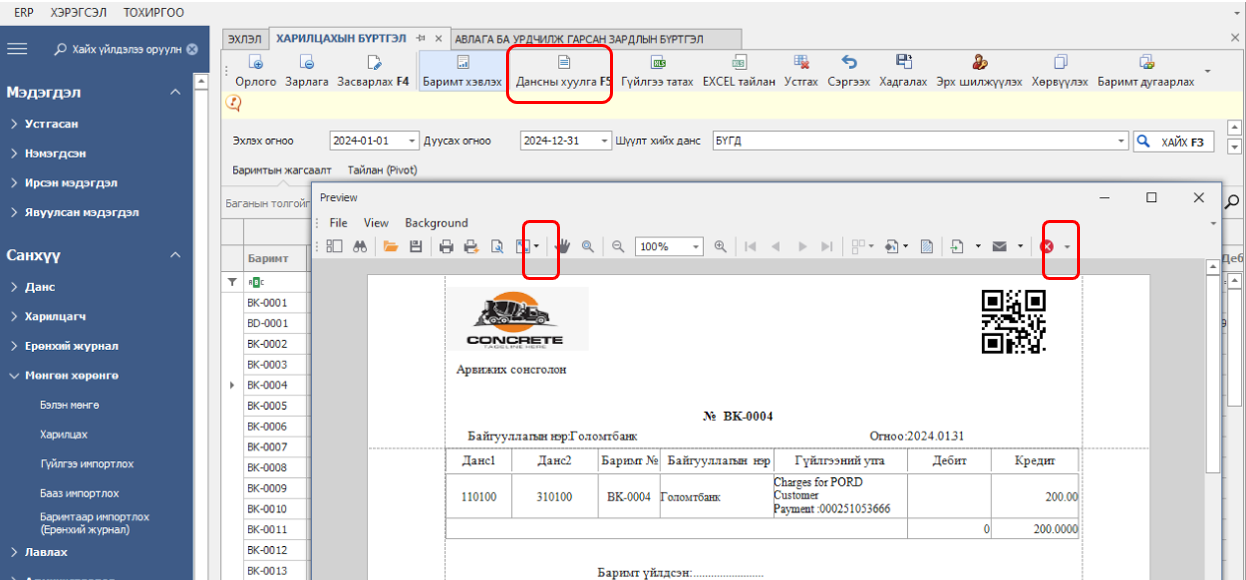
Task: Click the EXCEL тайлан export icon
Action: pos(738,71)
